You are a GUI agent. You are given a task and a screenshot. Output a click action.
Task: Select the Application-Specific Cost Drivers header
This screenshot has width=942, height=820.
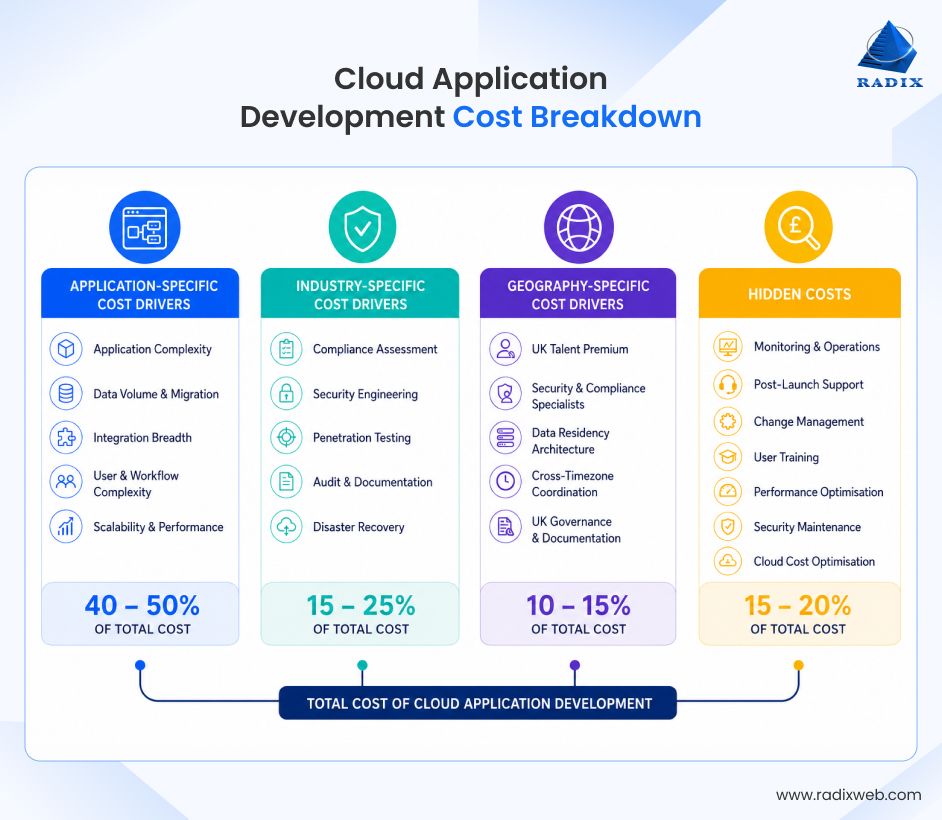[140, 293]
